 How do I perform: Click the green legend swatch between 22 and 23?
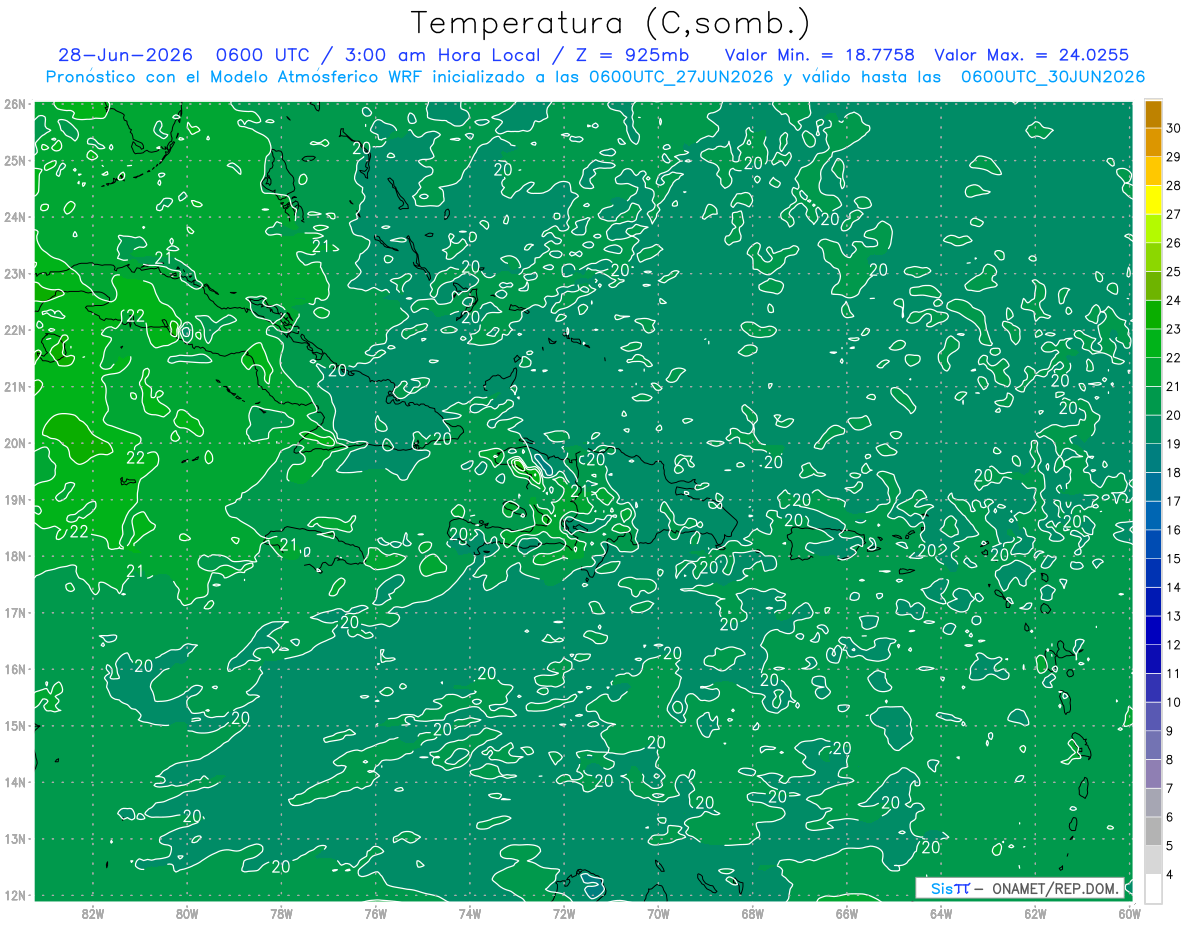click(x=1153, y=343)
